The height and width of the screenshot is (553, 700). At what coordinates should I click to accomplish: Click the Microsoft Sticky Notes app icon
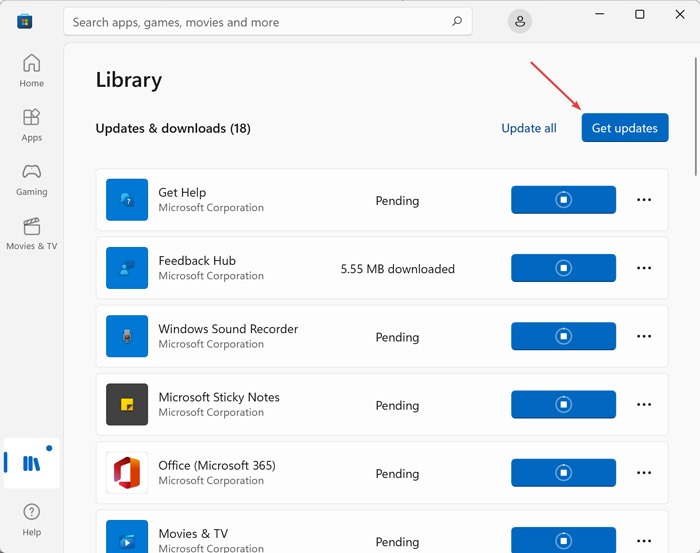(127, 404)
